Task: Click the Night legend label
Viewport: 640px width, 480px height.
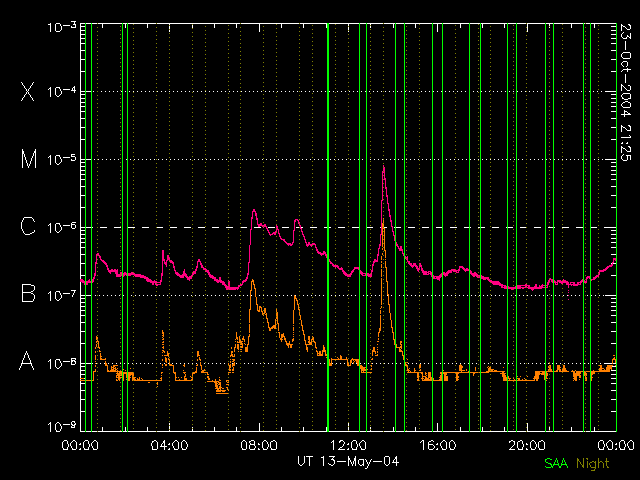Action: click(x=593, y=463)
